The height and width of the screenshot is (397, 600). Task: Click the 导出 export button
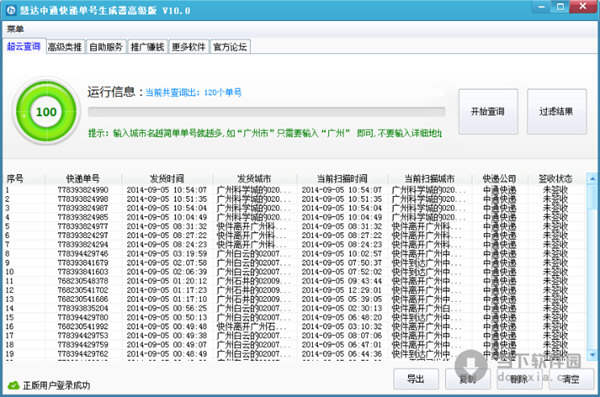(416, 379)
